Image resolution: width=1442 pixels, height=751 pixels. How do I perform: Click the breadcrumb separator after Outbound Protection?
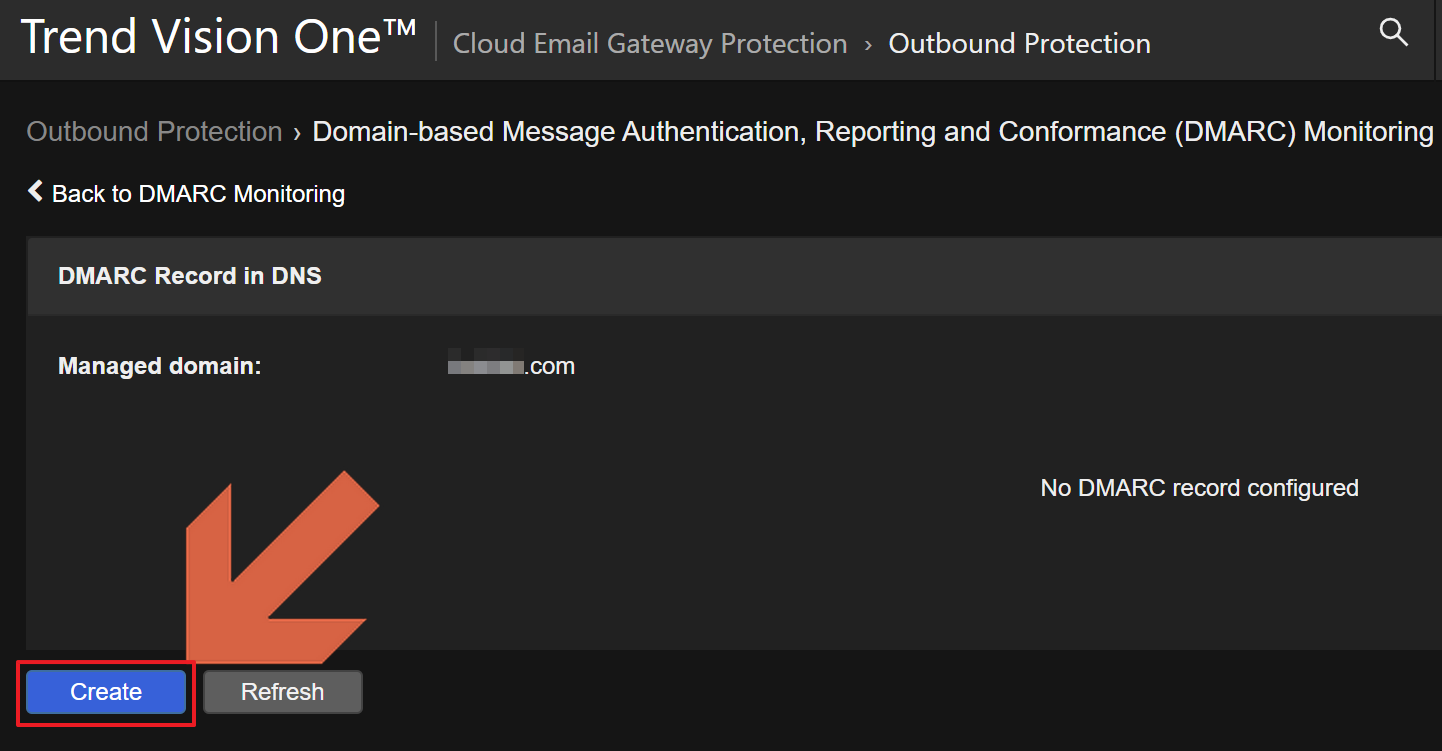click(297, 133)
